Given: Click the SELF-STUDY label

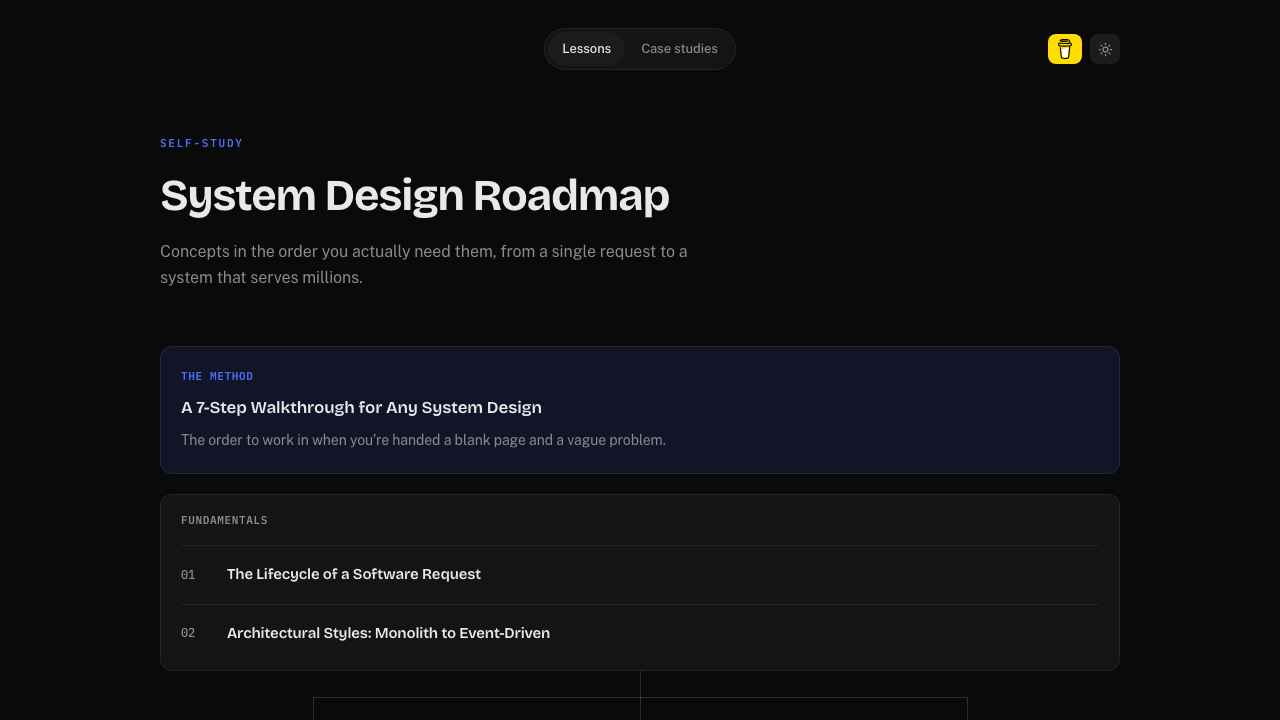Looking at the screenshot, I should point(201,143).
